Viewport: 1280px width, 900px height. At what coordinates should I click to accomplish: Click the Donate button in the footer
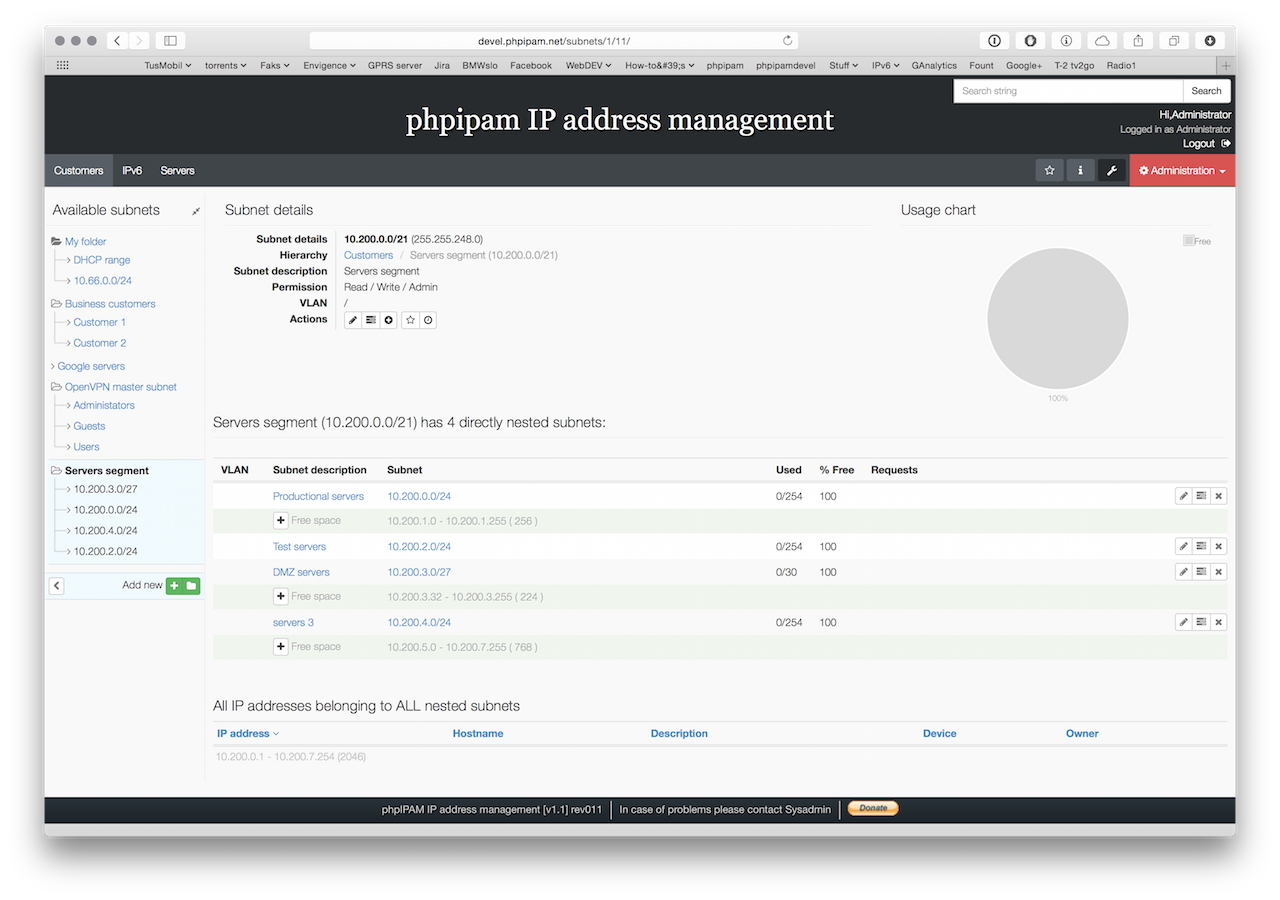point(873,808)
